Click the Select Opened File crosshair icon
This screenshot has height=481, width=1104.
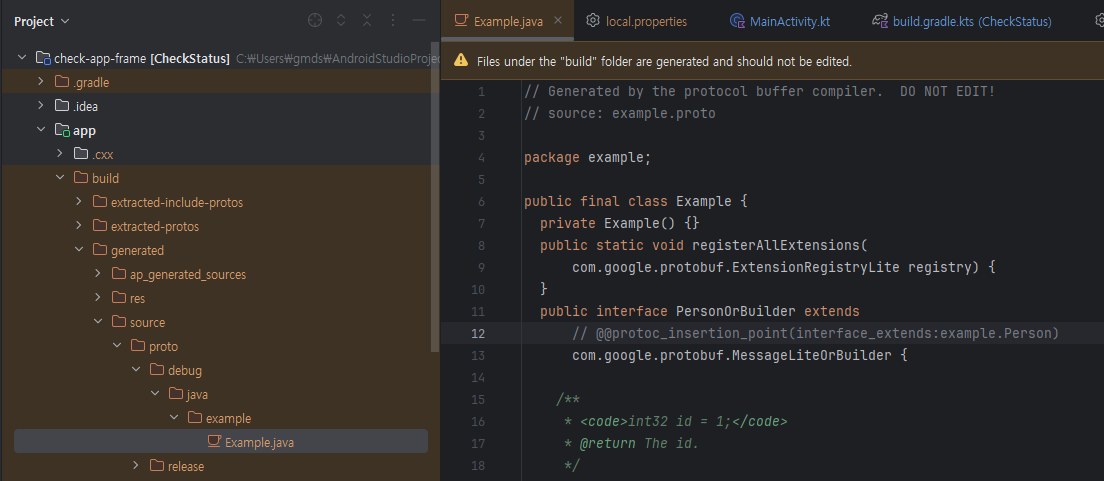coord(315,20)
